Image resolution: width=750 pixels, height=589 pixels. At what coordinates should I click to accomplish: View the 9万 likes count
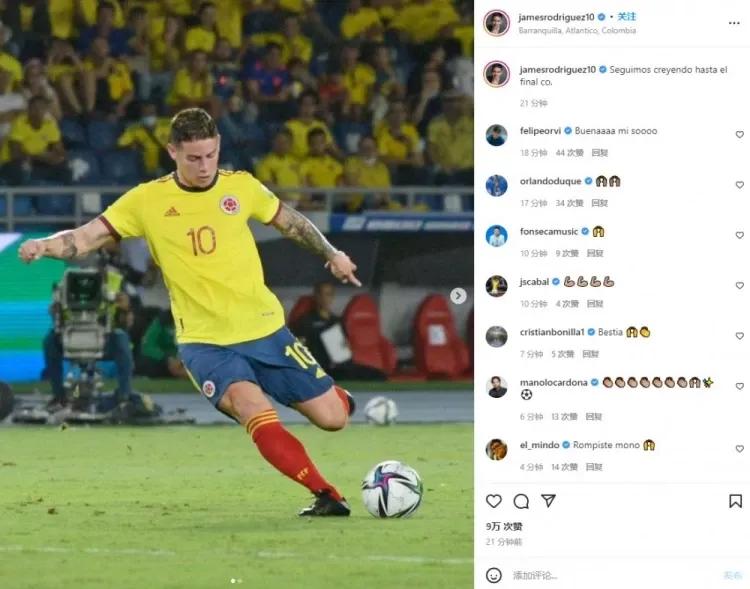504,526
